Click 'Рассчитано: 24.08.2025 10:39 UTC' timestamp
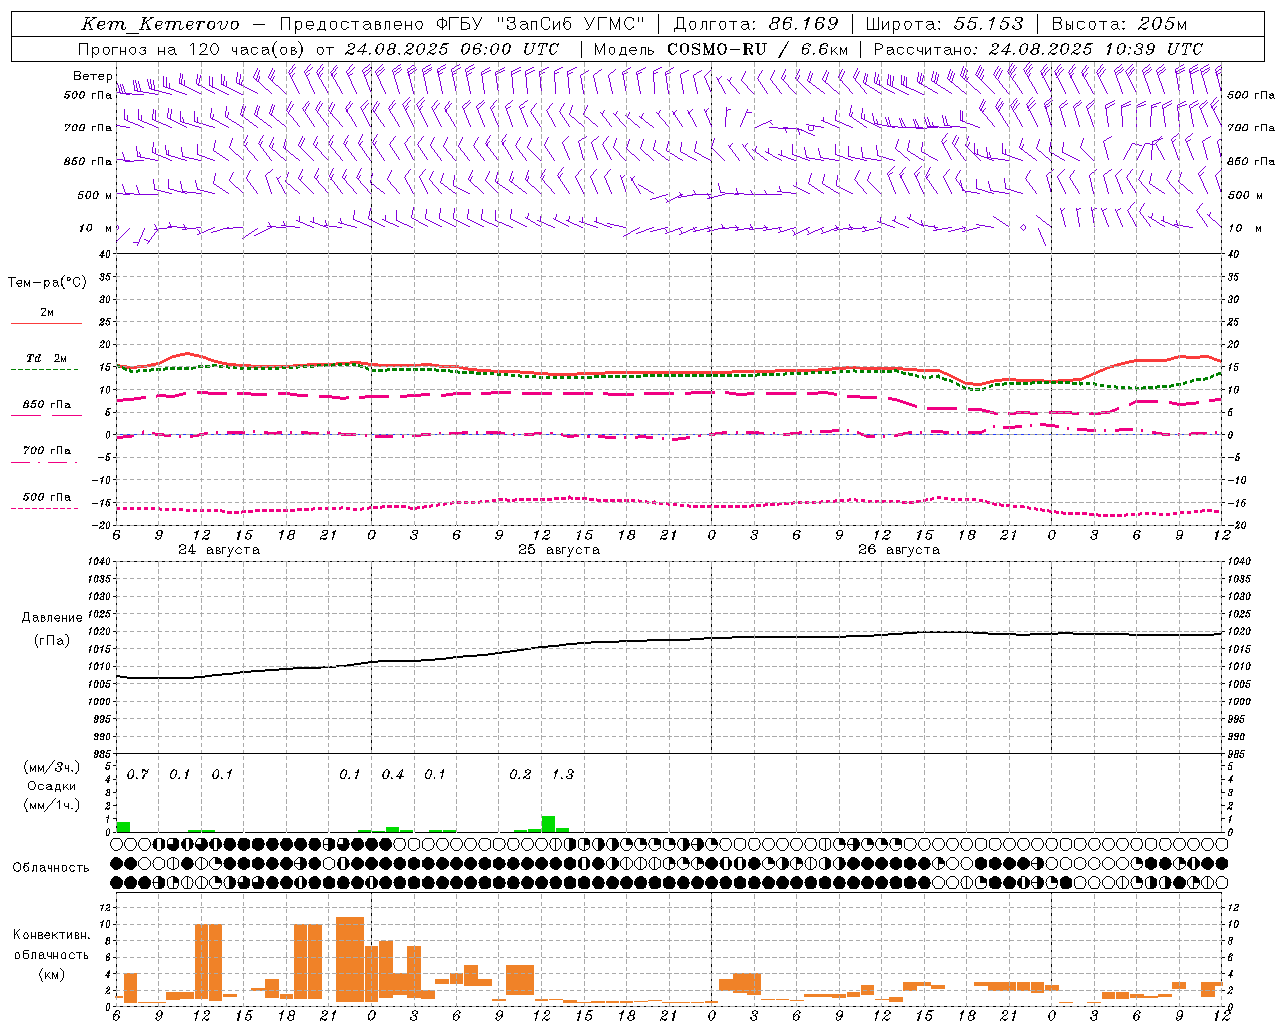Image resolution: width=1280 pixels, height=1024 pixels. pos(1038,49)
